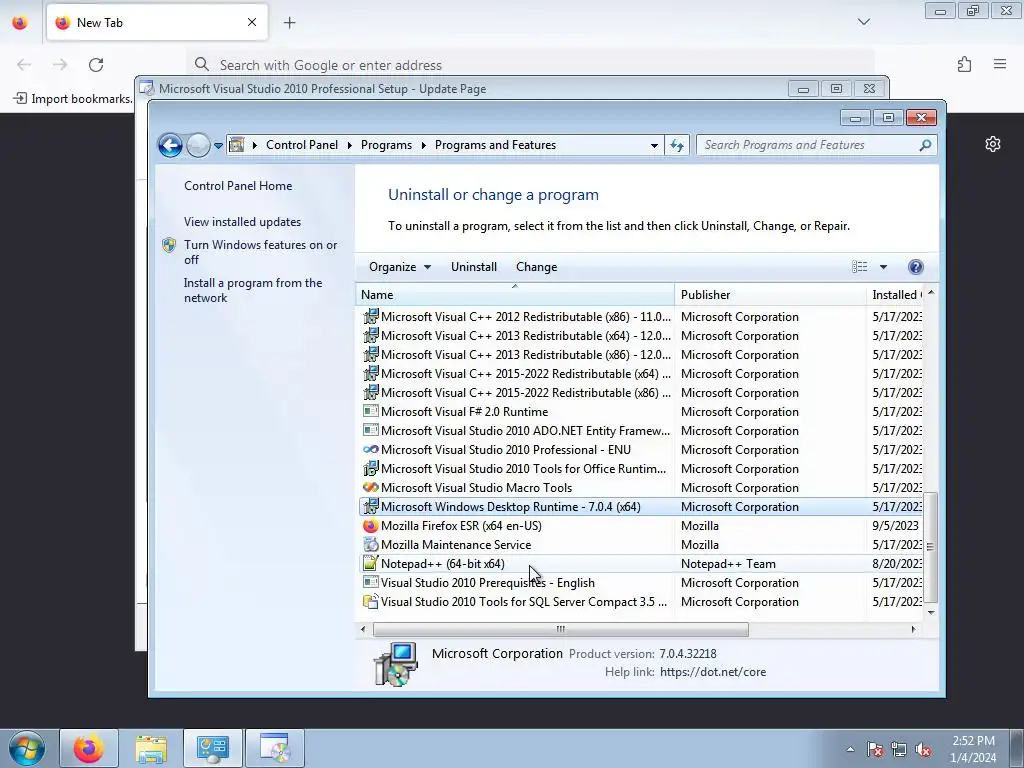1024x768 pixels.
Task: Open a new tab in Firefox
Action: pos(289,22)
